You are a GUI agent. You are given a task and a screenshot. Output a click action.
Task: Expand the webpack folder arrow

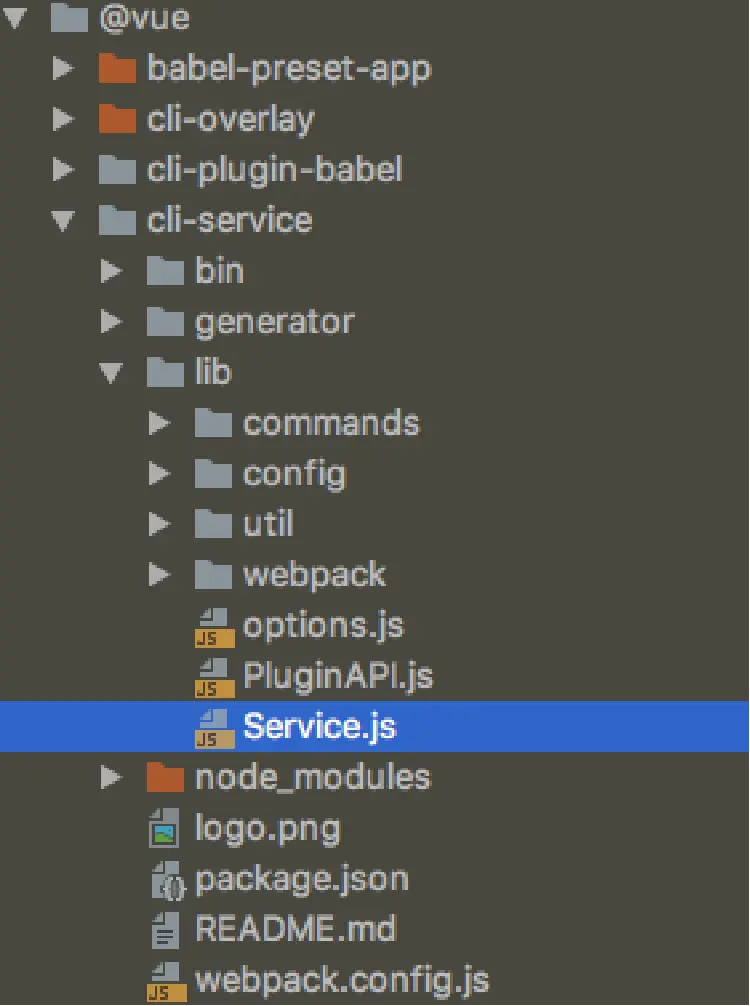pyautogui.click(x=160, y=575)
